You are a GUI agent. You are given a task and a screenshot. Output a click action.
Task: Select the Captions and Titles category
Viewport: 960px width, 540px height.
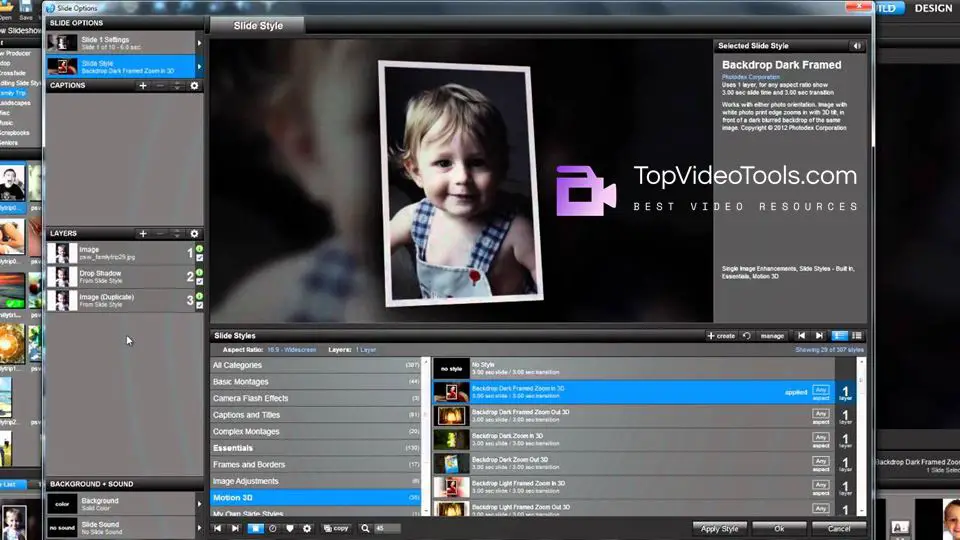[315, 414]
